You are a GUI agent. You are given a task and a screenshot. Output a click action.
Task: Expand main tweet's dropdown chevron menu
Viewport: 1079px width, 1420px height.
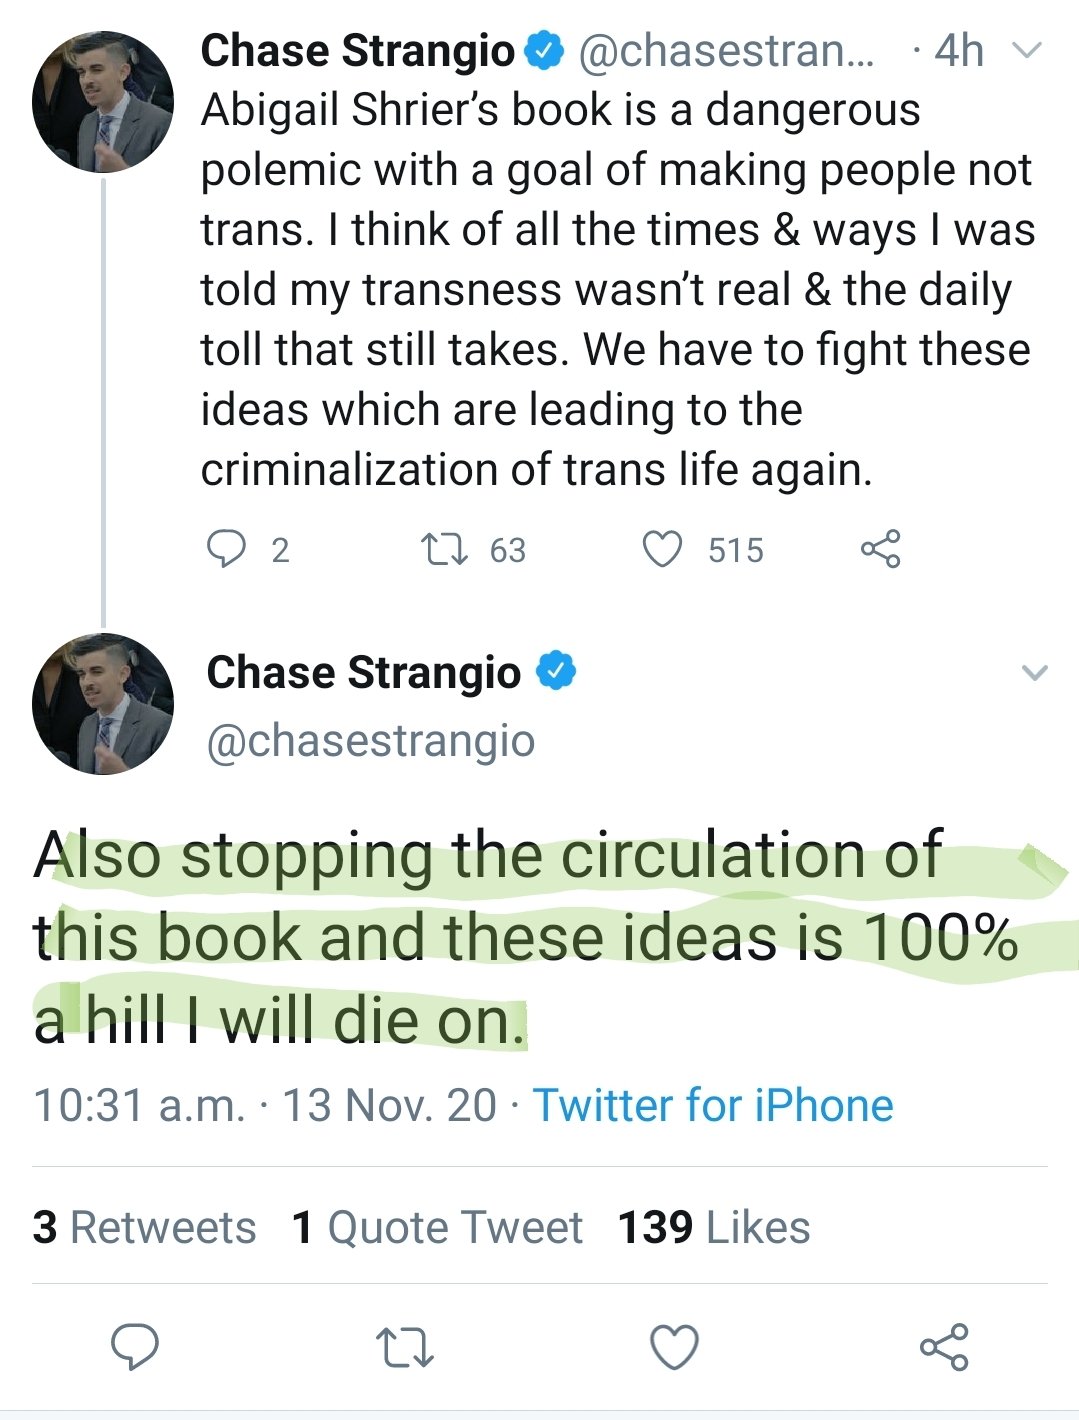[x=1035, y=672]
